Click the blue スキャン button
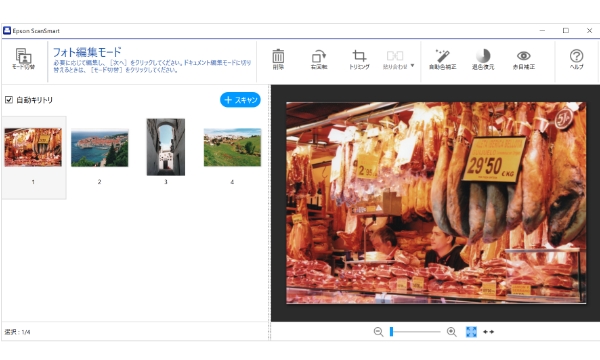 click(x=240, y=100)
